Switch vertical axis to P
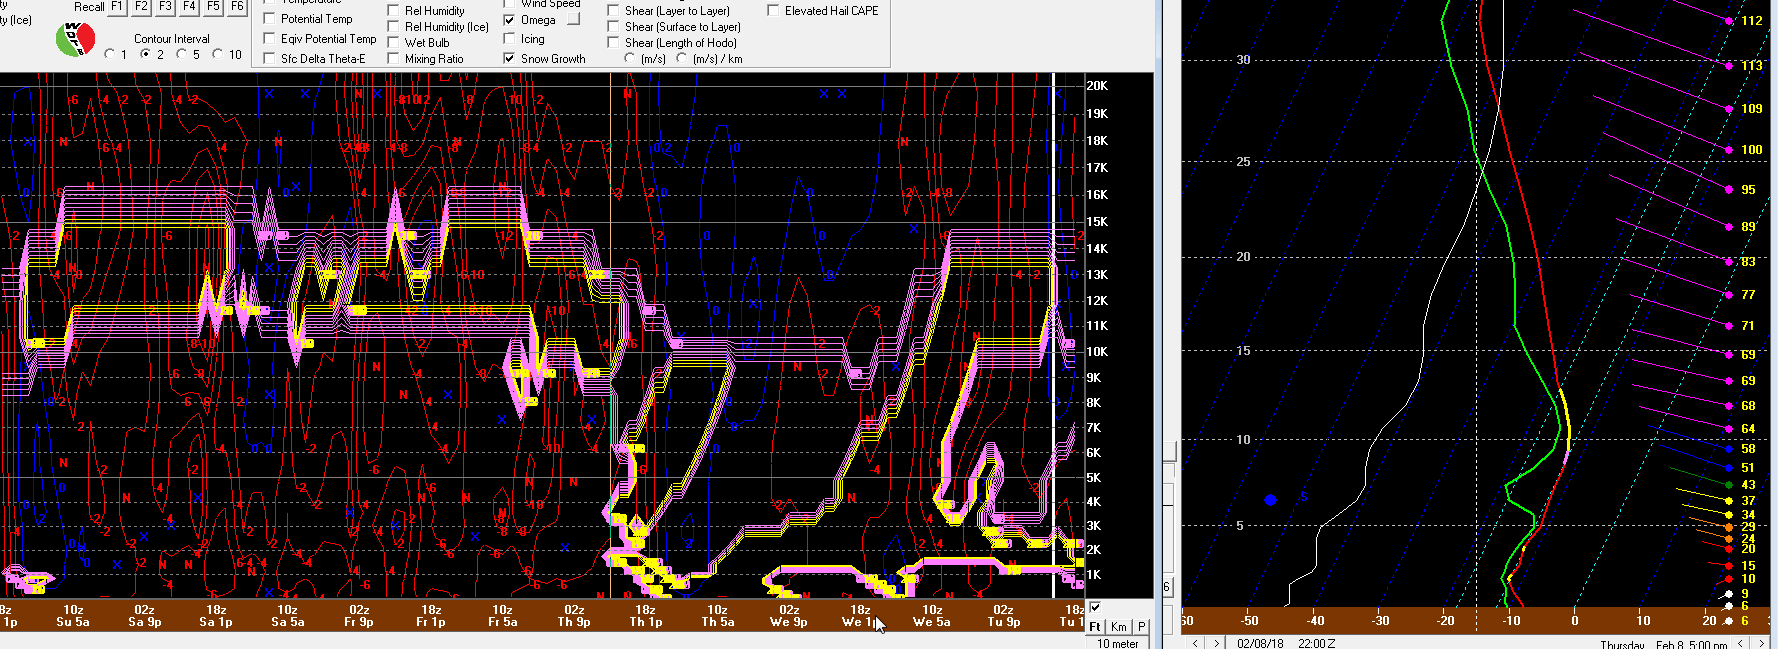The width and height of the screenshot is (1778, 649). click(1141, 626)
